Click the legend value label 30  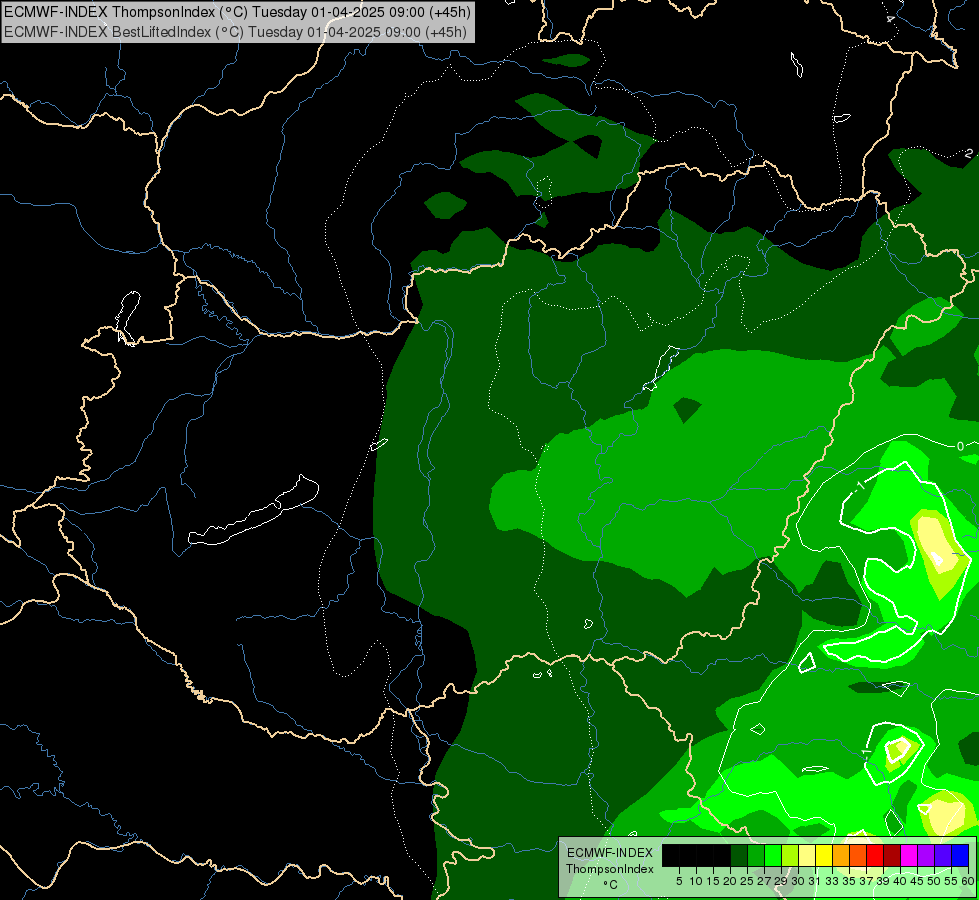click(798, 881)
